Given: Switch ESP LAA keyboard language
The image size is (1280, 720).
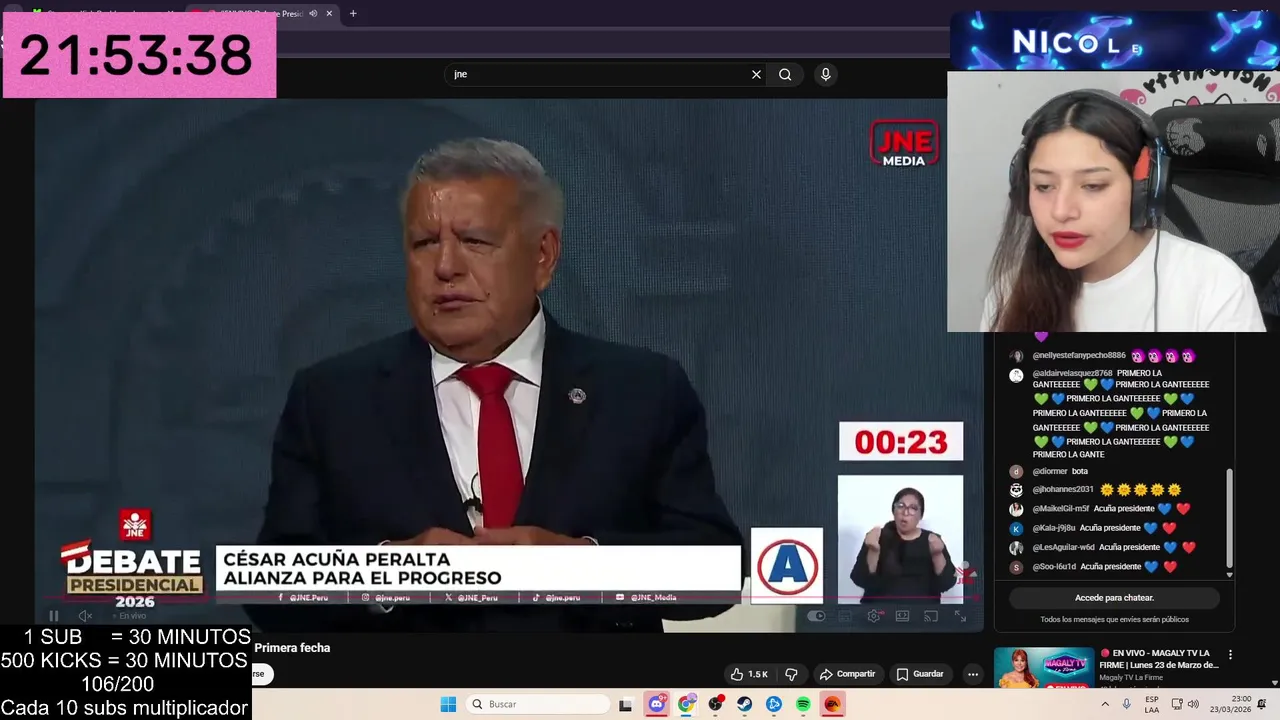Looking at the screenshot, I should (1152, 704).
